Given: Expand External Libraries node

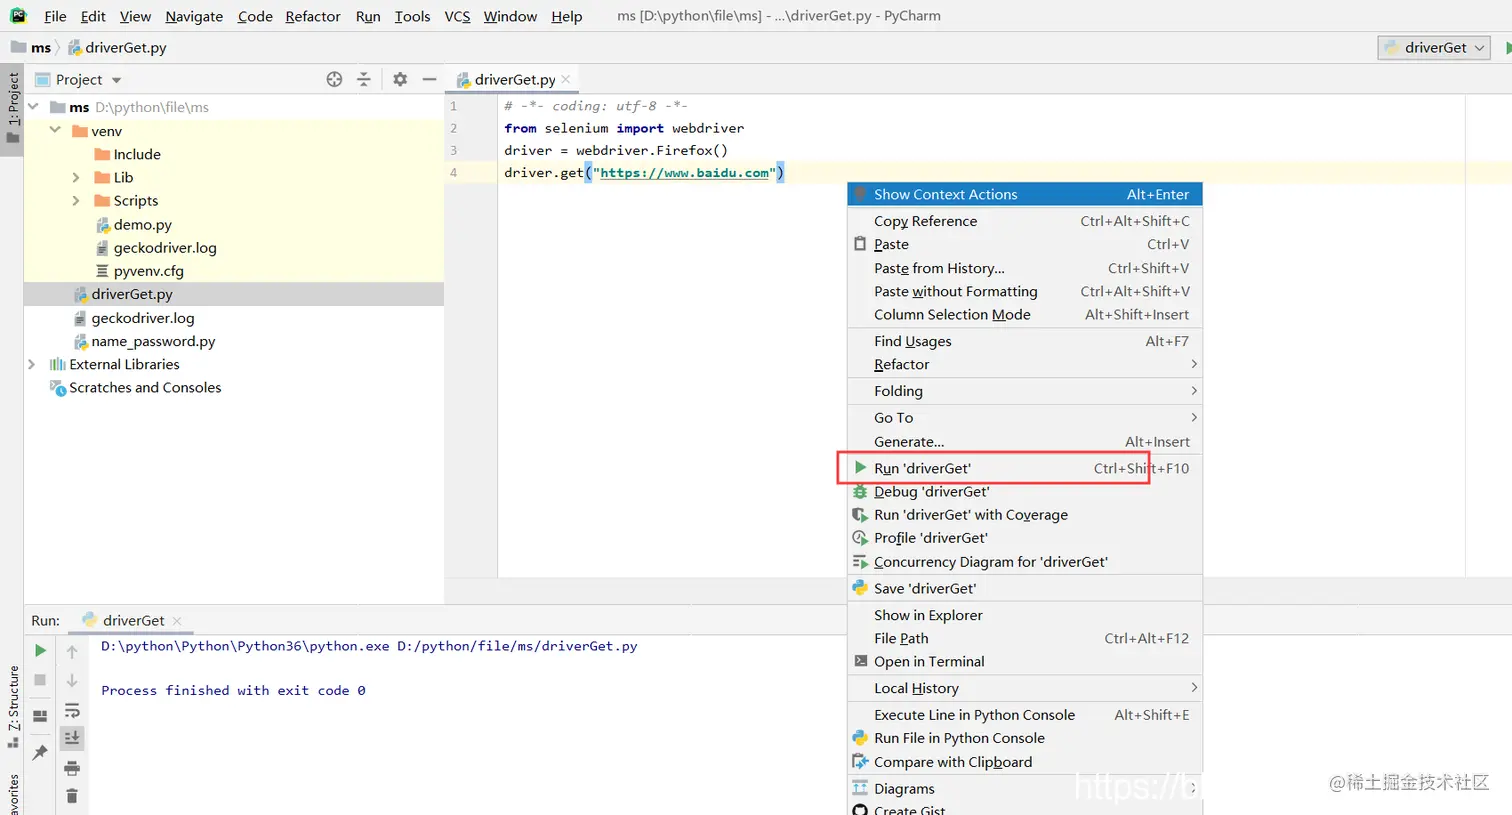Looking at the screenshot, I should coord(32,364).
